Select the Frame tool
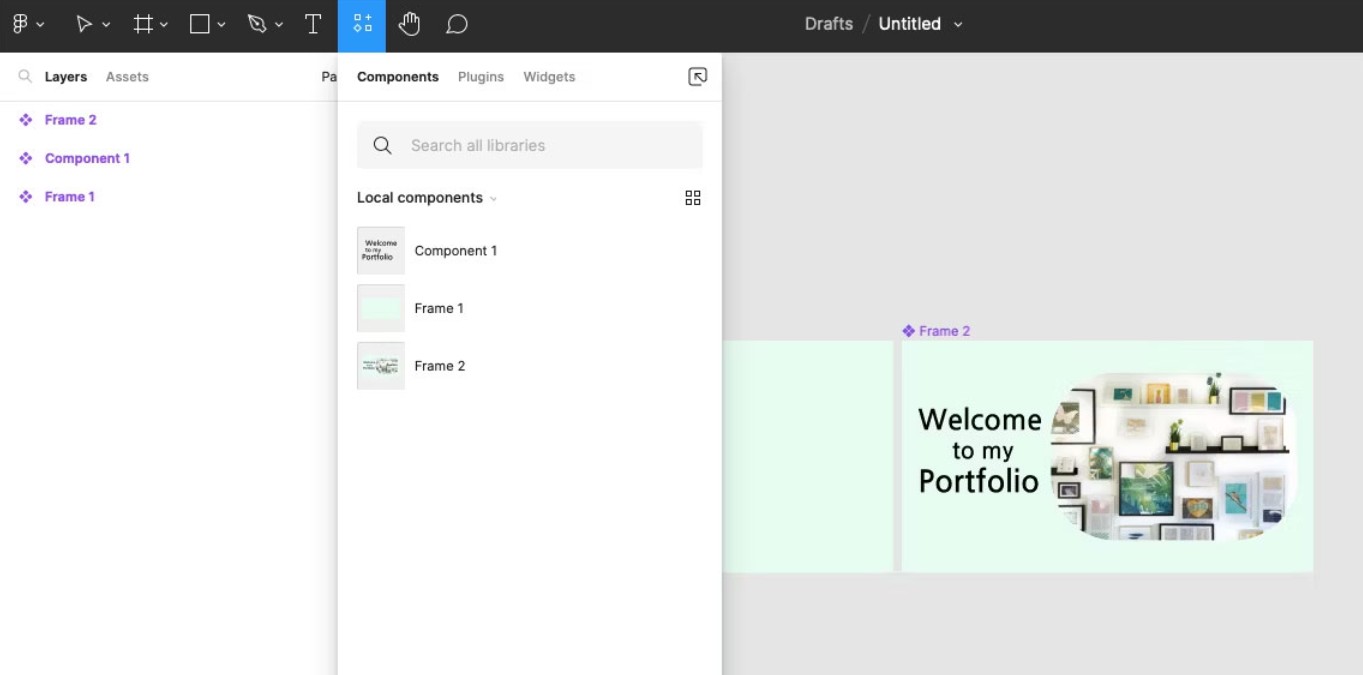Image resolution: width=1363 pixels, height=675 pixels. (143, 24)
